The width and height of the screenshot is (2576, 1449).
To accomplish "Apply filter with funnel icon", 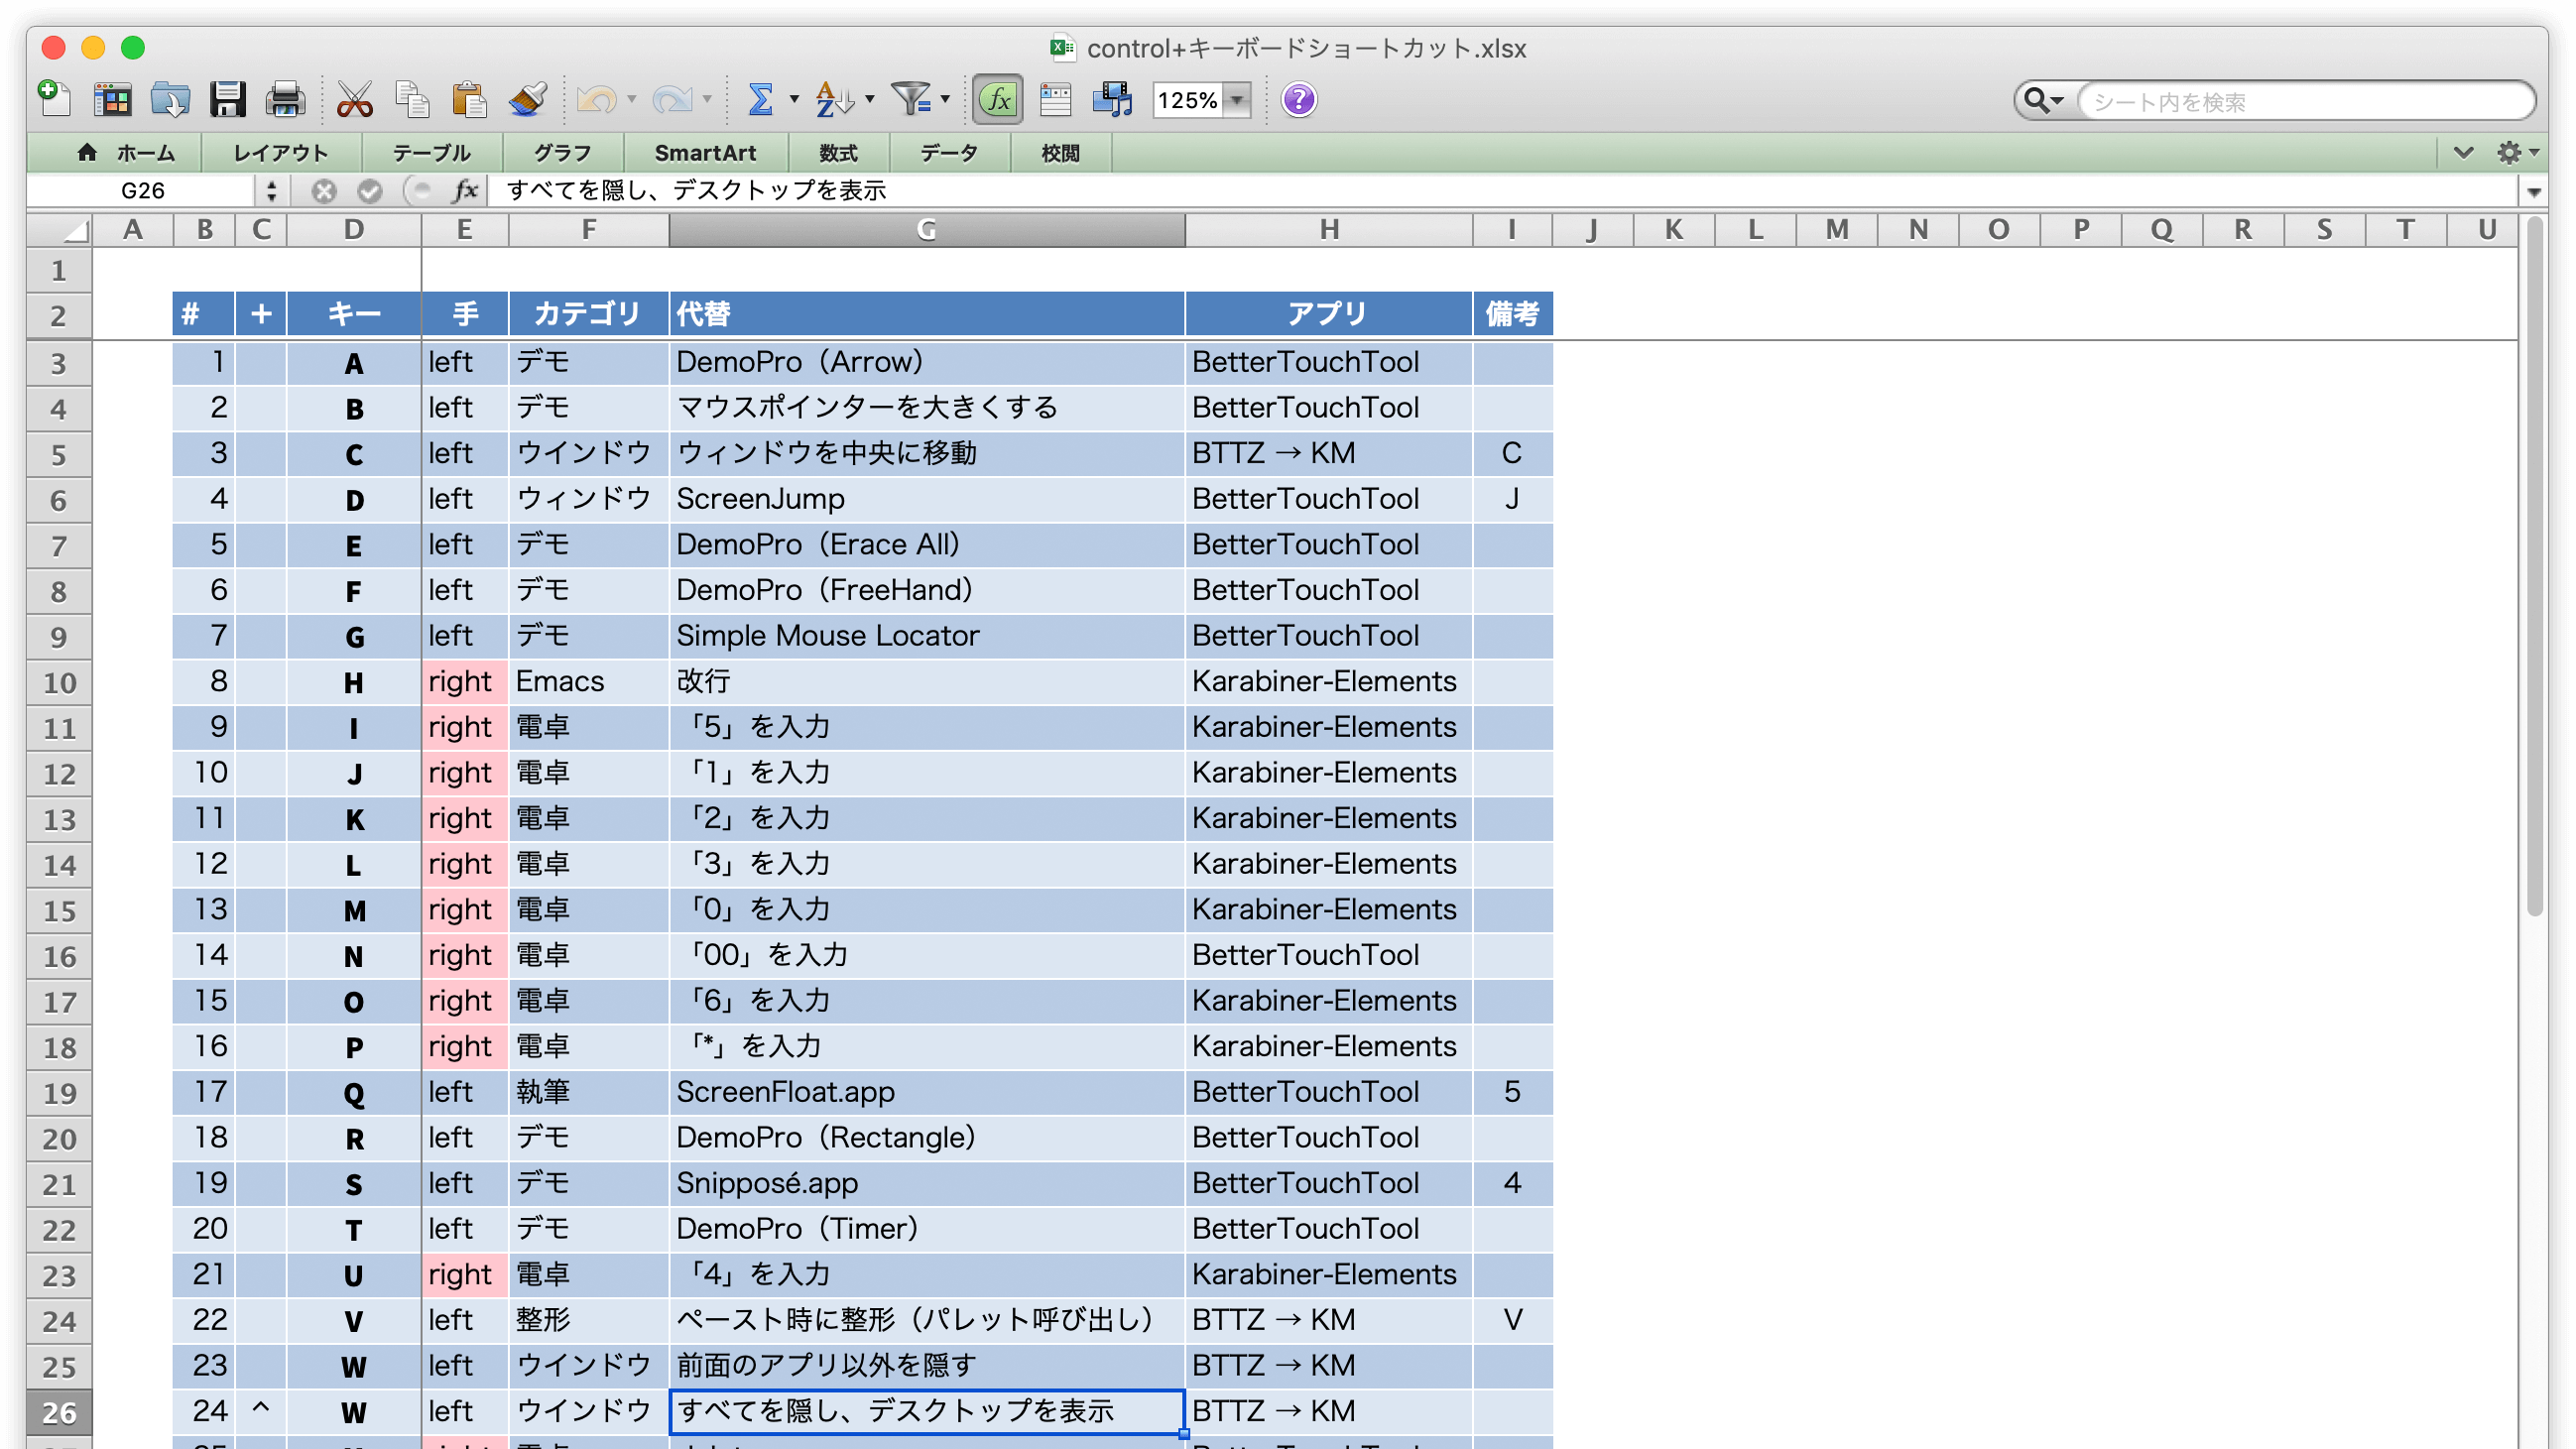I will tap(910, 99).
